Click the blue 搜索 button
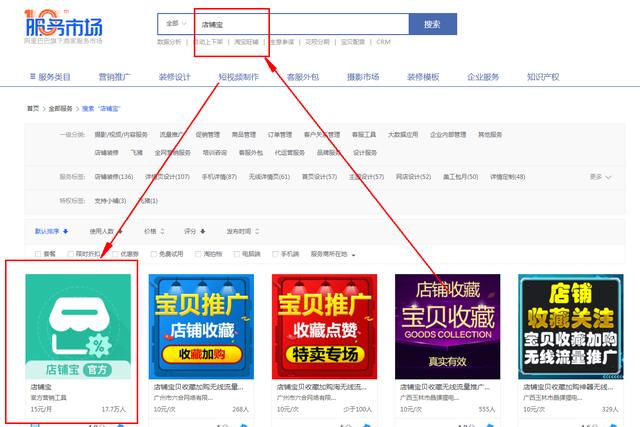Viewport: 640px width, 427px height. click(433, 24)
